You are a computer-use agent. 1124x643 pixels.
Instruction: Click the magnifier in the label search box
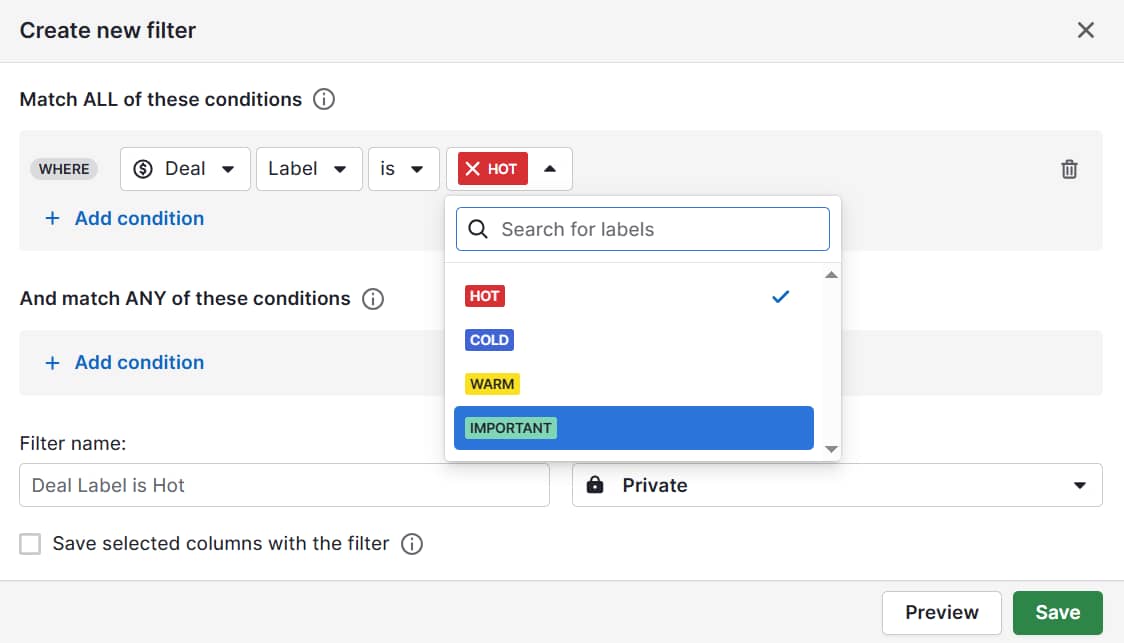tap(478, 229)
